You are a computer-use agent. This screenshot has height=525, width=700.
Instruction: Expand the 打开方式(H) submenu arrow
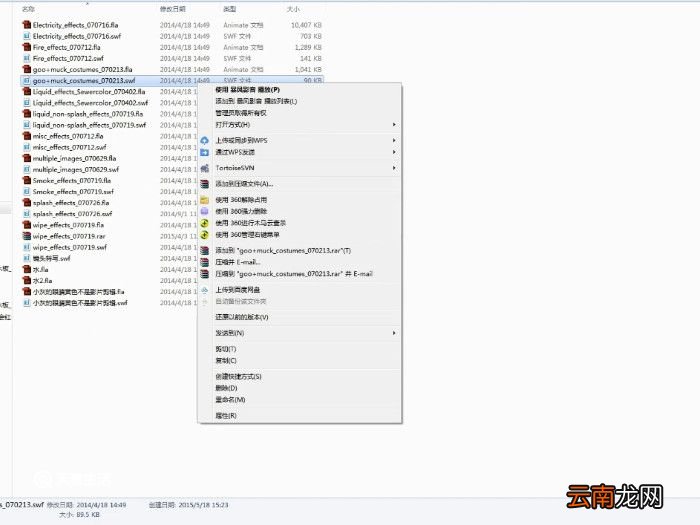pos(395,125)
